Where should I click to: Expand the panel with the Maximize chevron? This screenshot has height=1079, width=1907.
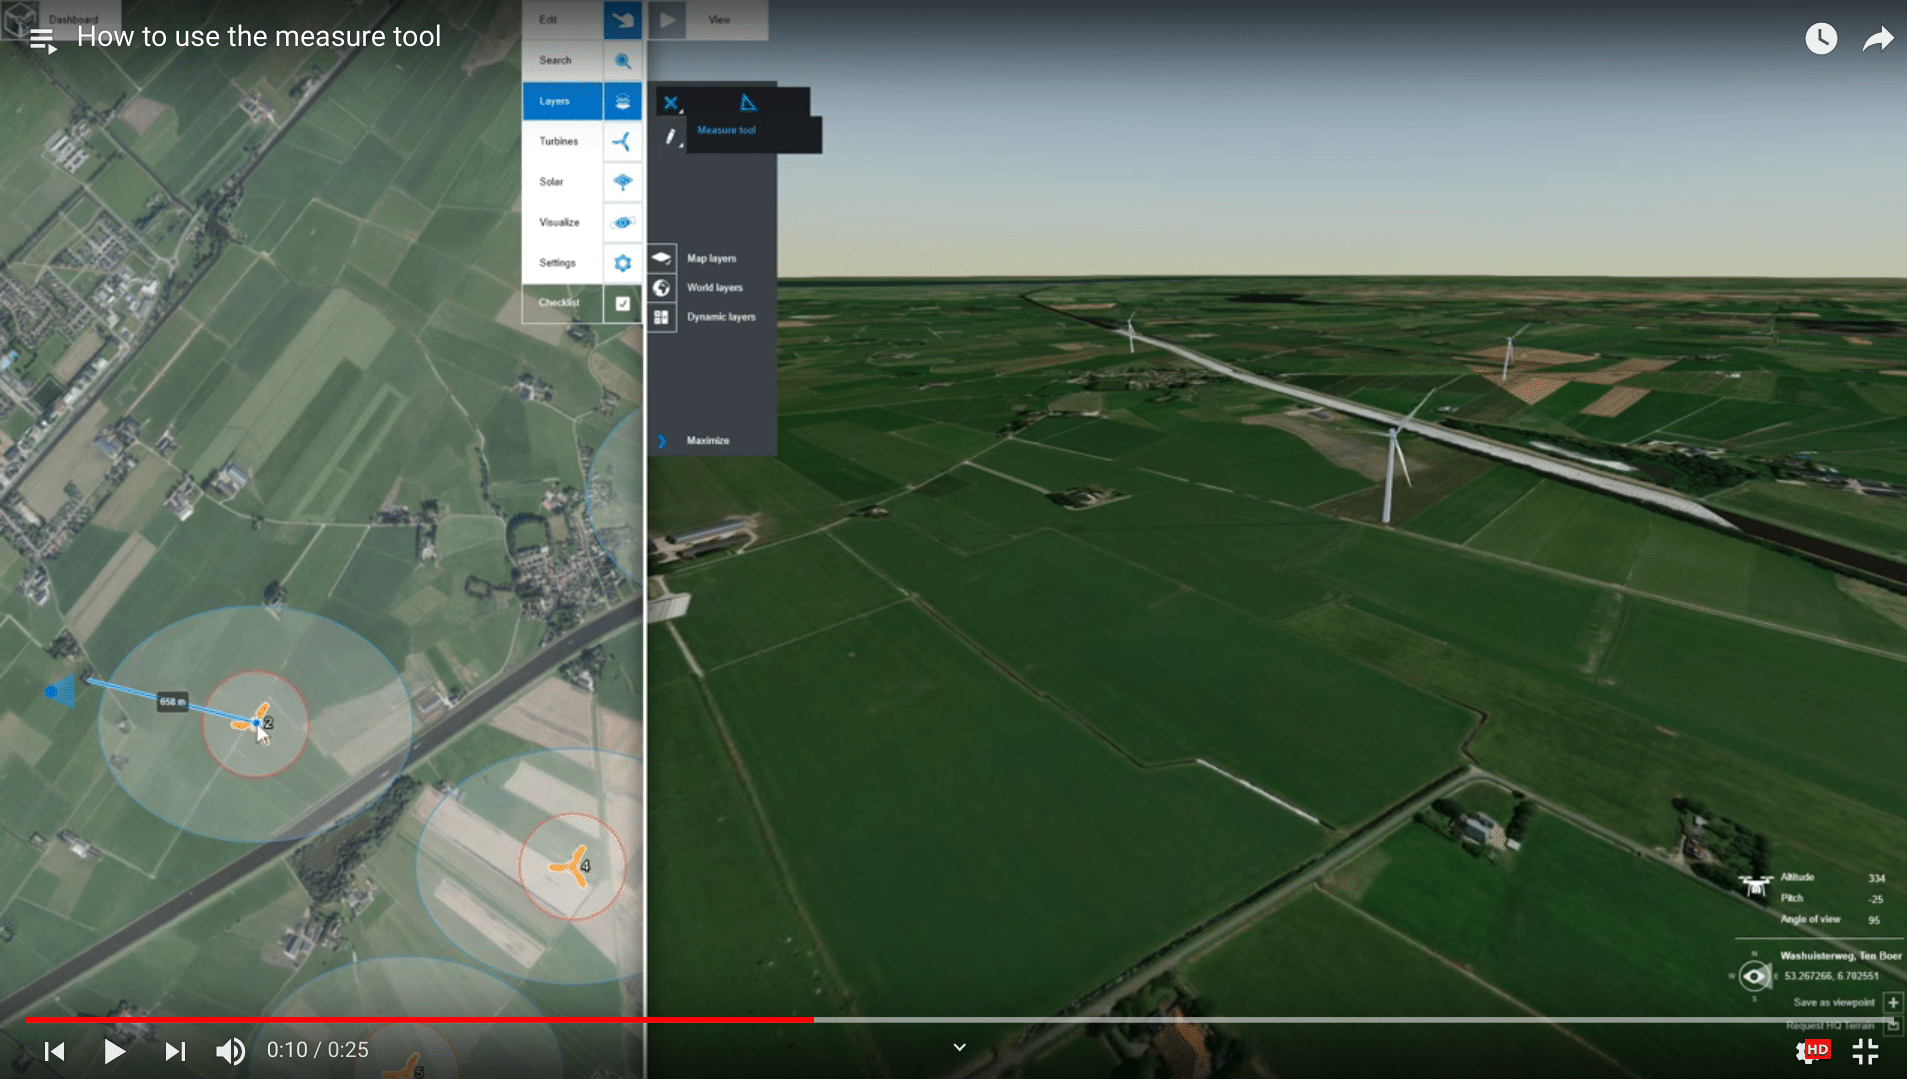[661, 441]
